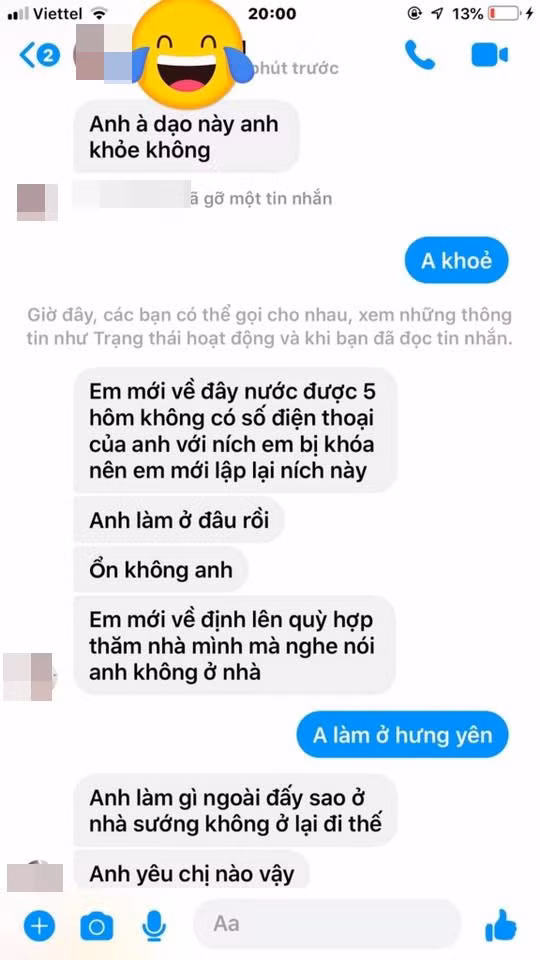Image resolution: width=540 pixels, height=960 pixels.
Task: Tap the back arrow with unread badge
Action: (x=40, y=56)
